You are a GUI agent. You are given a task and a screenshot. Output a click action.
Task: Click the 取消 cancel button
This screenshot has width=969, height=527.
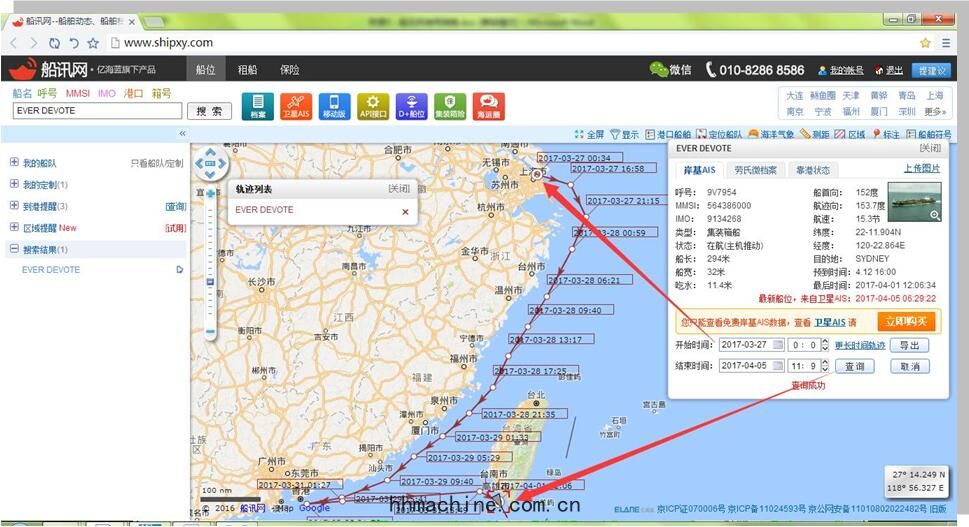pos(910,366)
